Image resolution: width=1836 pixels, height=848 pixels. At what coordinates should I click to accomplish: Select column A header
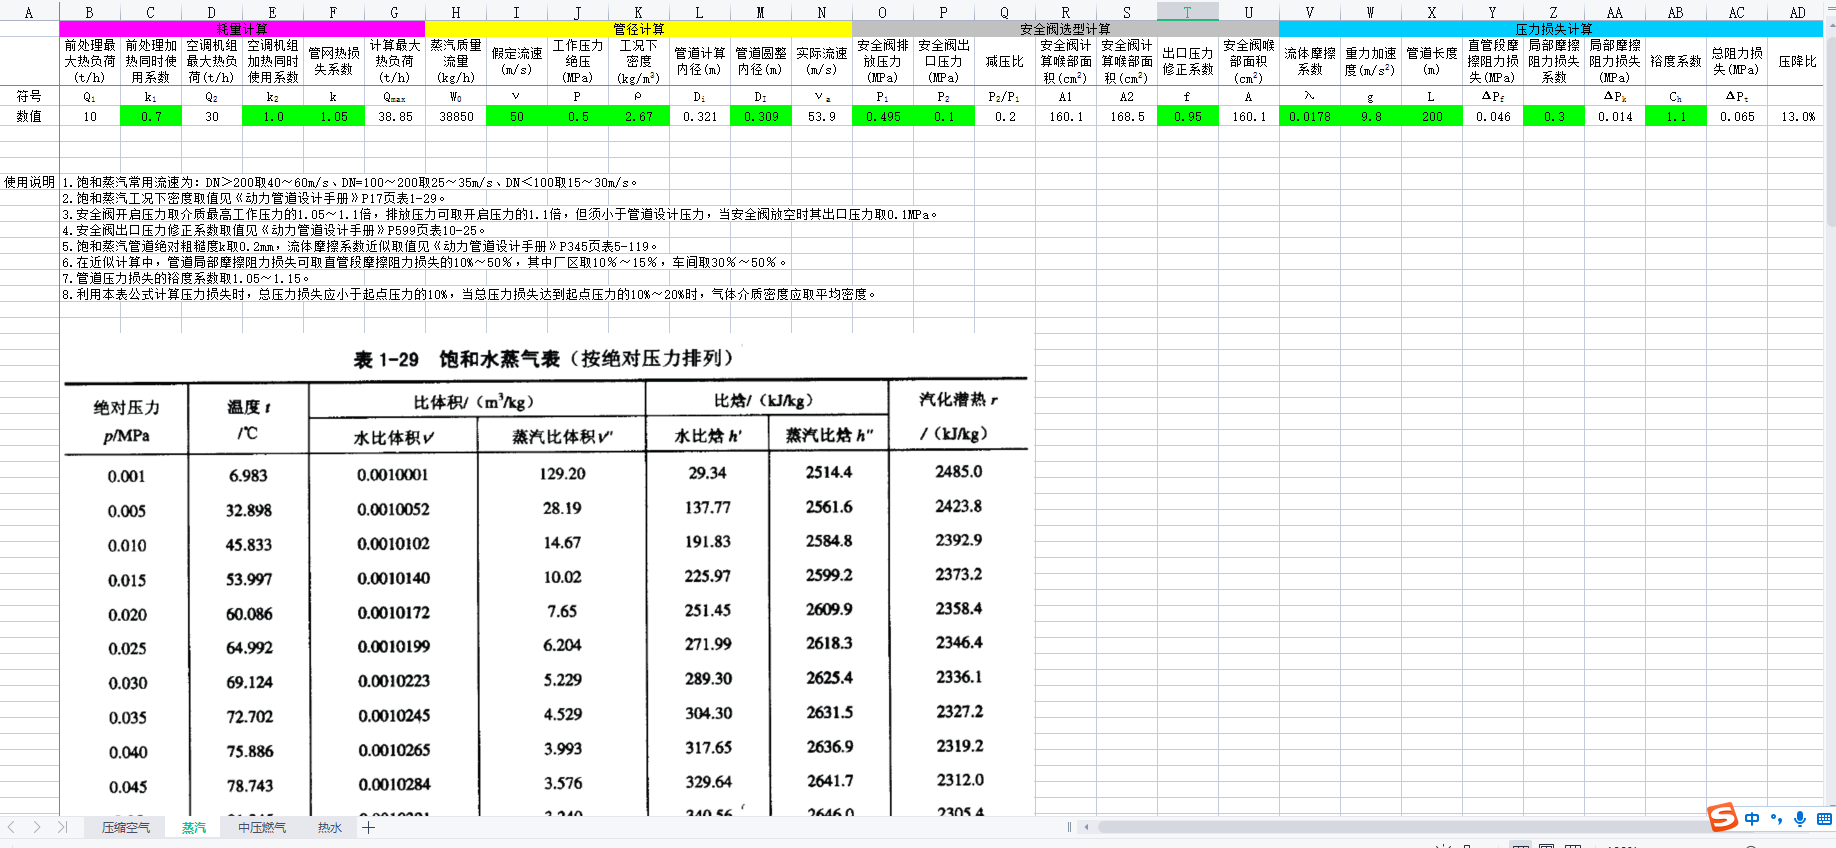click(x=29, y=12)
